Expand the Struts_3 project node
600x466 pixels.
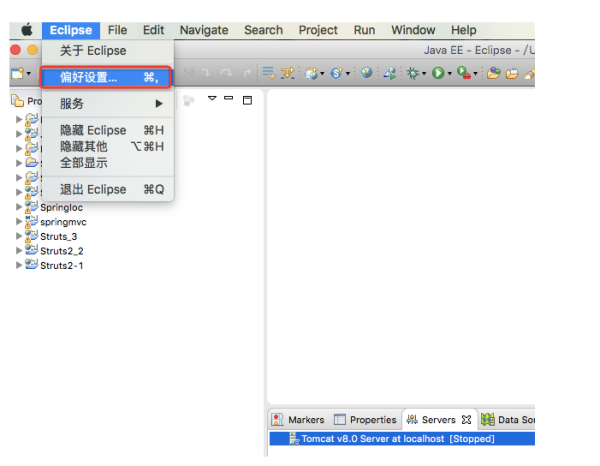(x=19, y=236)
